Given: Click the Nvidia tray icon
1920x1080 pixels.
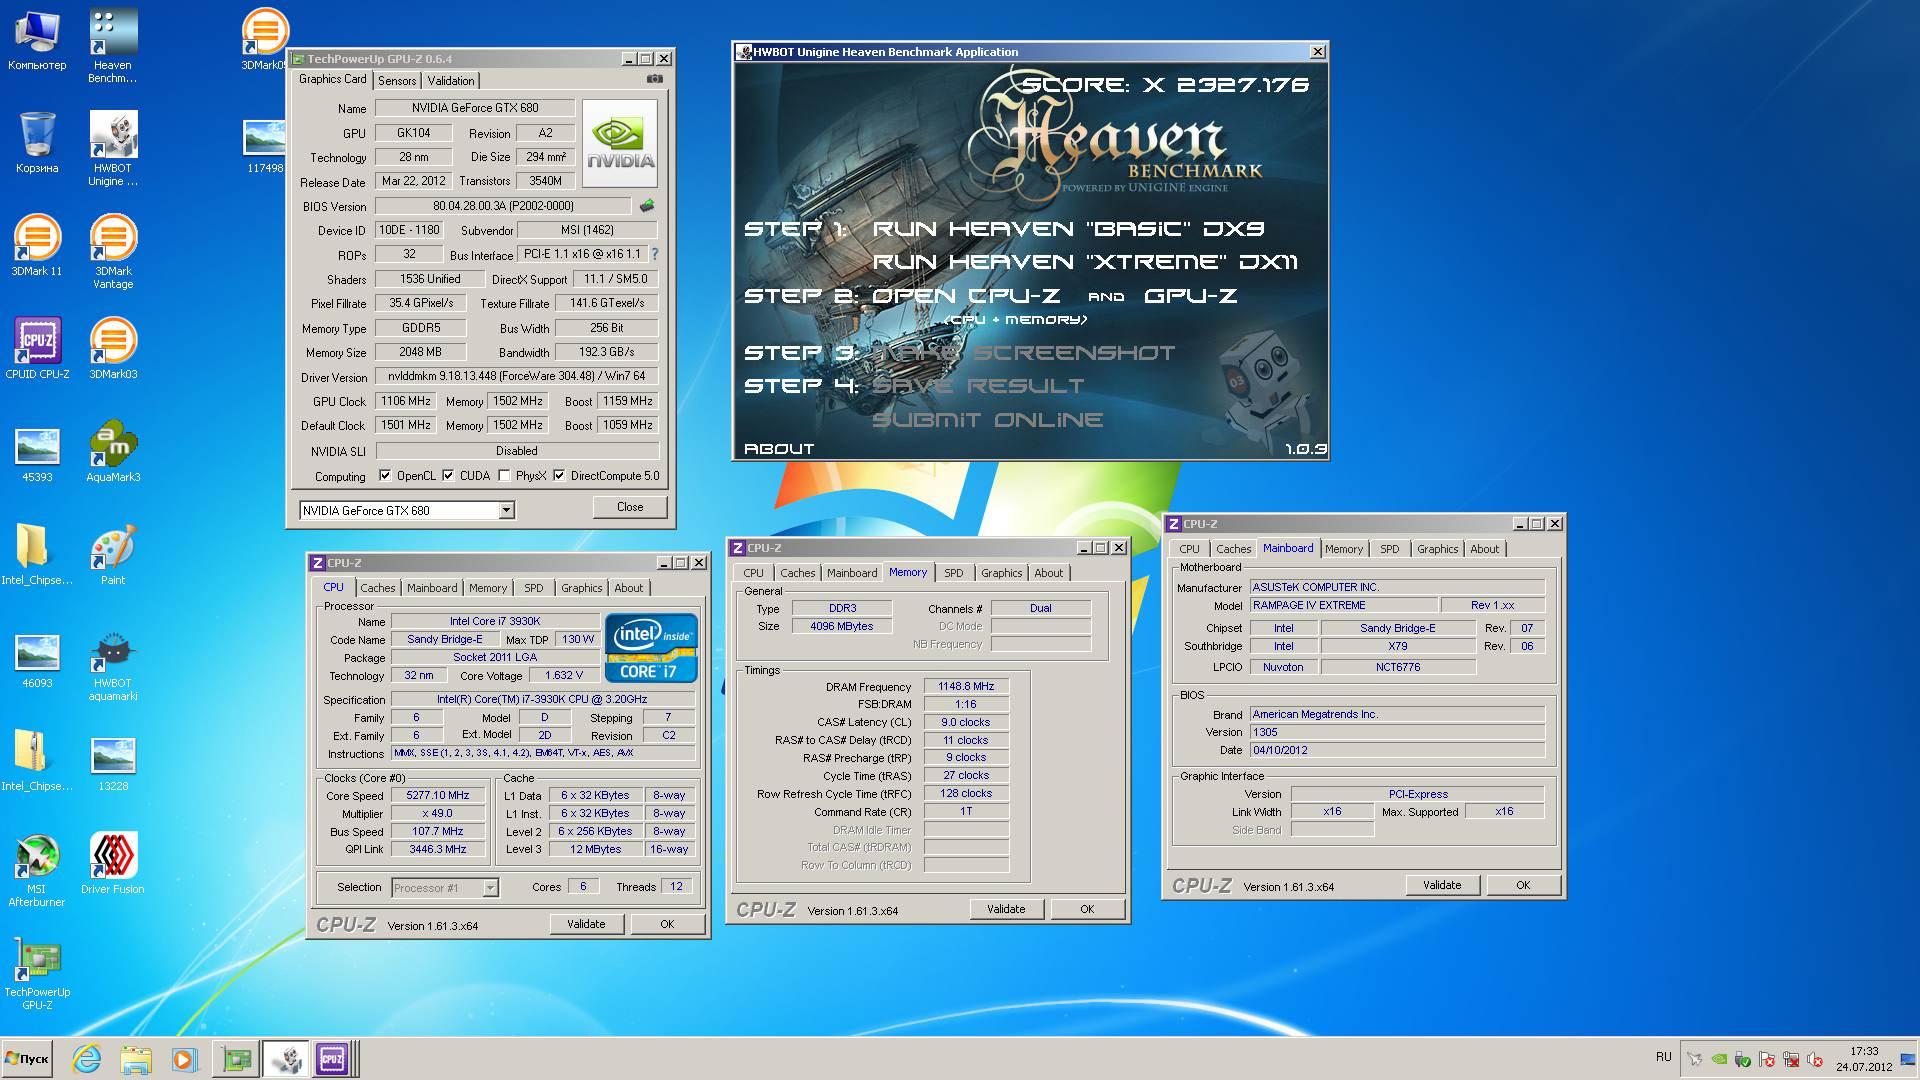Looking at the screenshot, I should point(1719,1059).
